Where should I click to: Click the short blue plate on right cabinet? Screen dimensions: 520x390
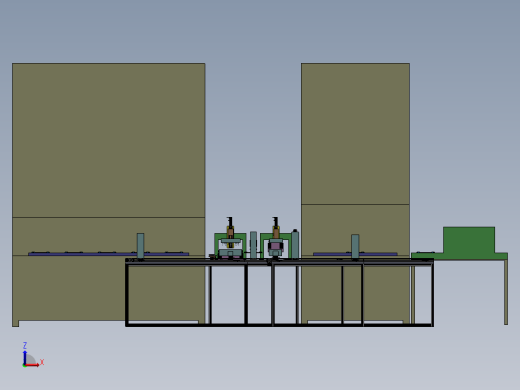(x=355, y=254)
